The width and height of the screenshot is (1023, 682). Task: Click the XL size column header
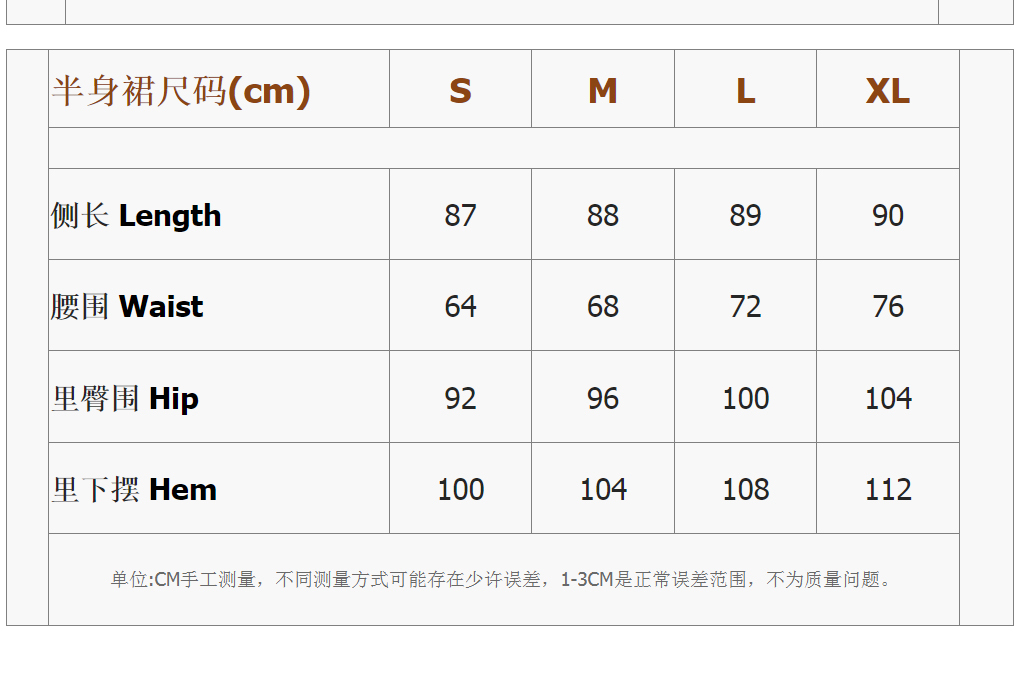(x=888, y=91)
